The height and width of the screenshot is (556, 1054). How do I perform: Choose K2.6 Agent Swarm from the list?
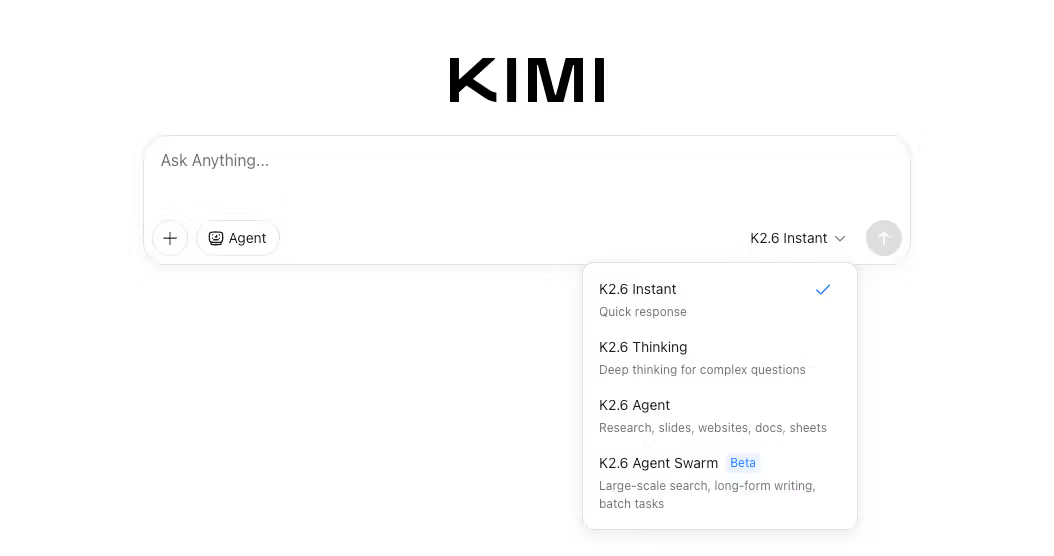(719, 483)
